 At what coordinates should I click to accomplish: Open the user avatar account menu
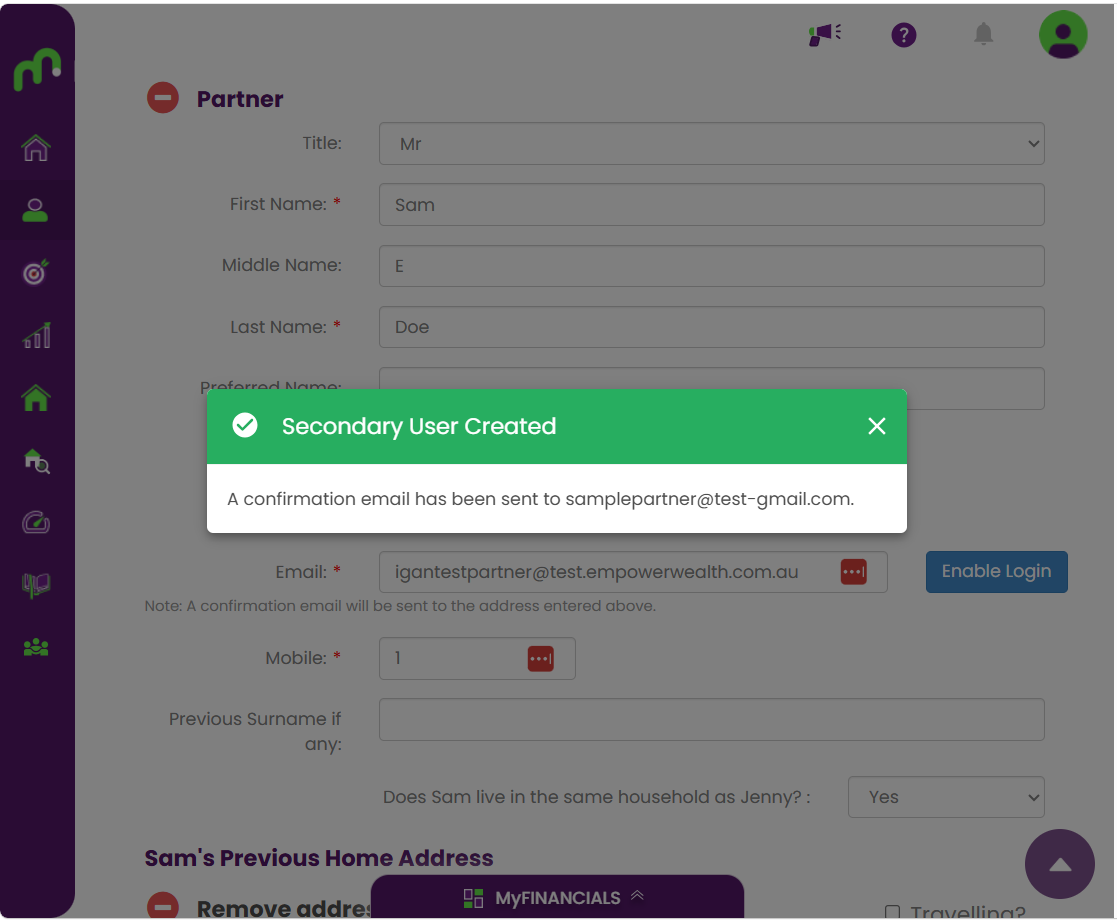tap(1063, 34)
